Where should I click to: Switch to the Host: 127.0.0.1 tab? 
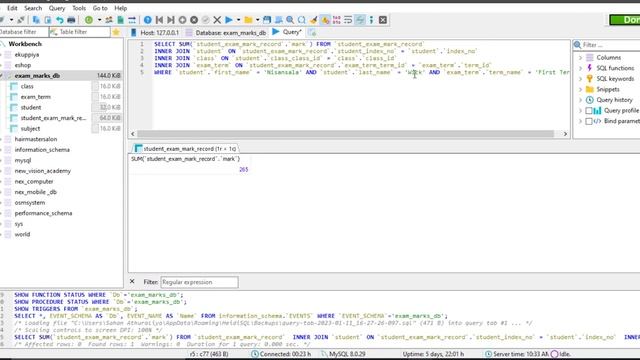tap(155, 32)
